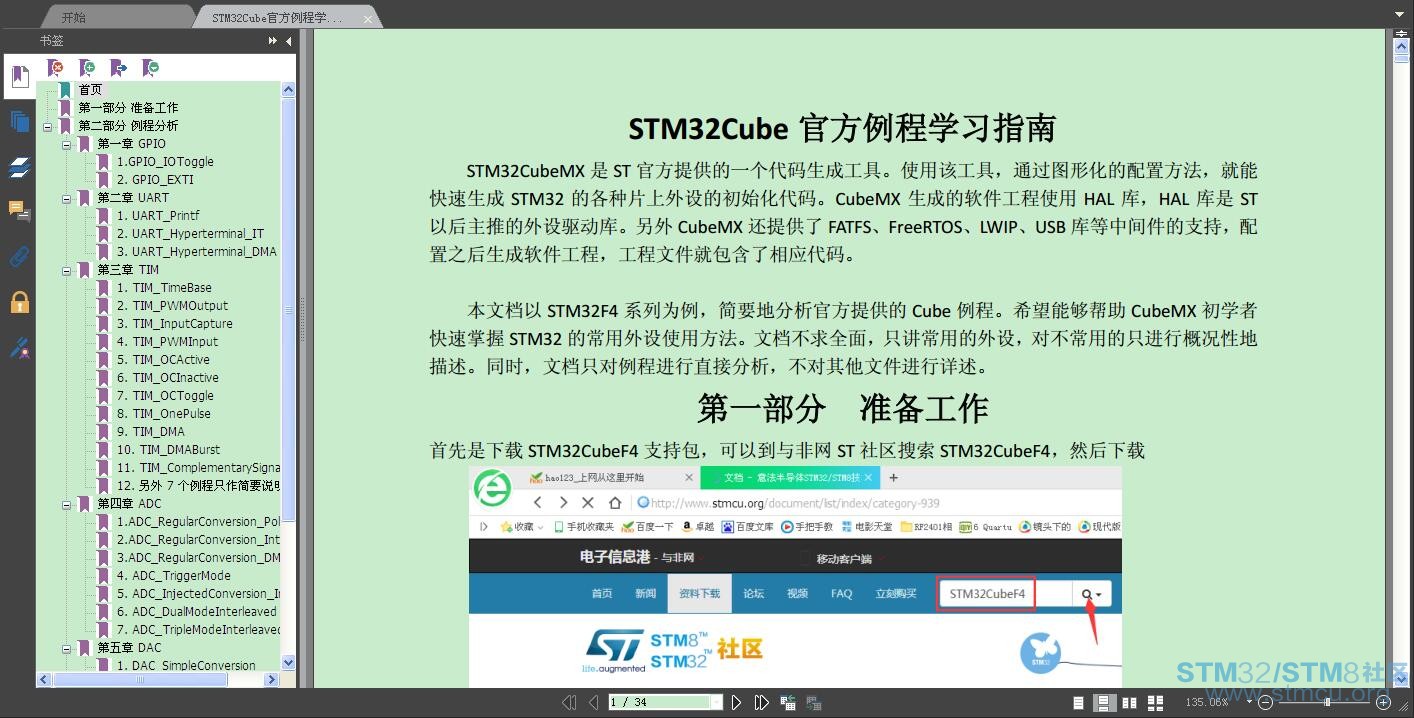Image resolution: width=1414 pixels, height=718 pixels.
Task: Click the previous view icon
Action: pos(788,703)
